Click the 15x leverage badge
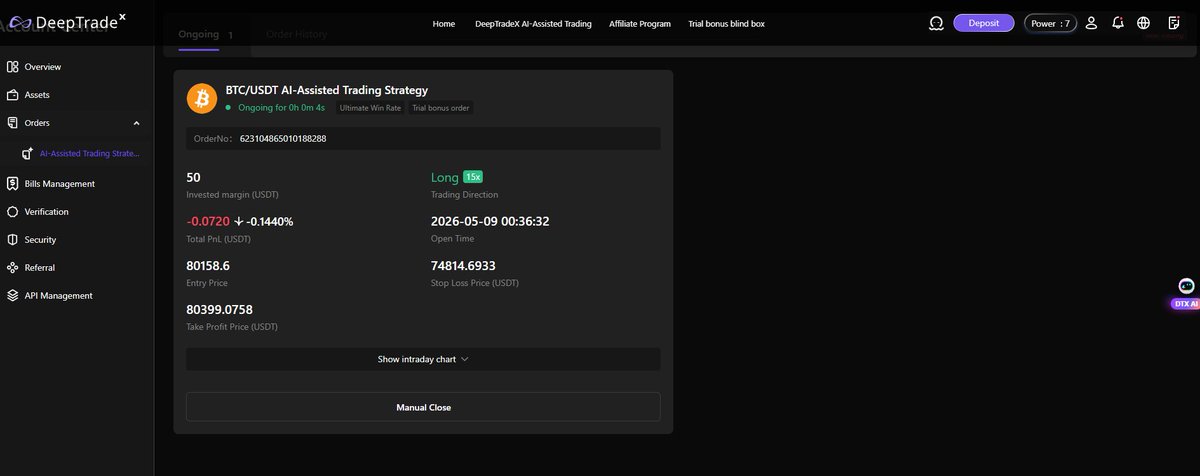Image resolution: width=1200 pixels, height=476 pixels. 473,177
